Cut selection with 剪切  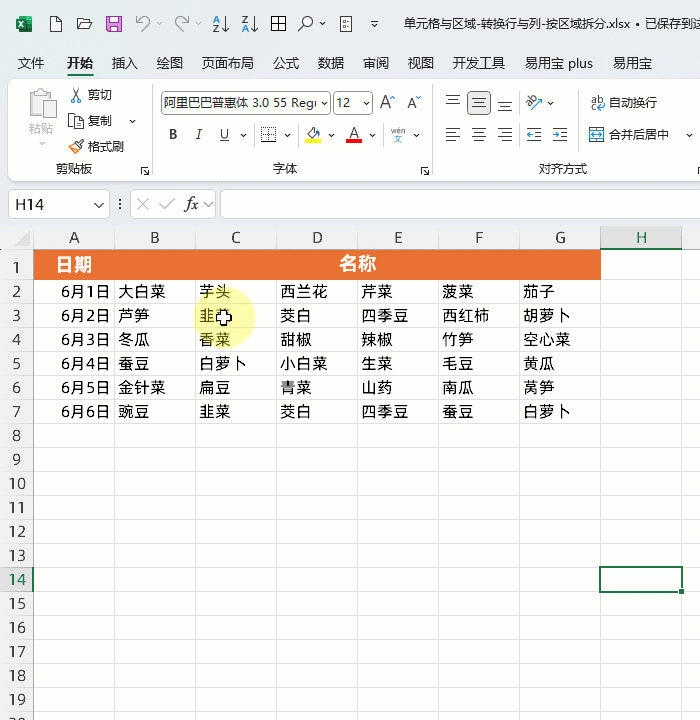click(91, 95)
